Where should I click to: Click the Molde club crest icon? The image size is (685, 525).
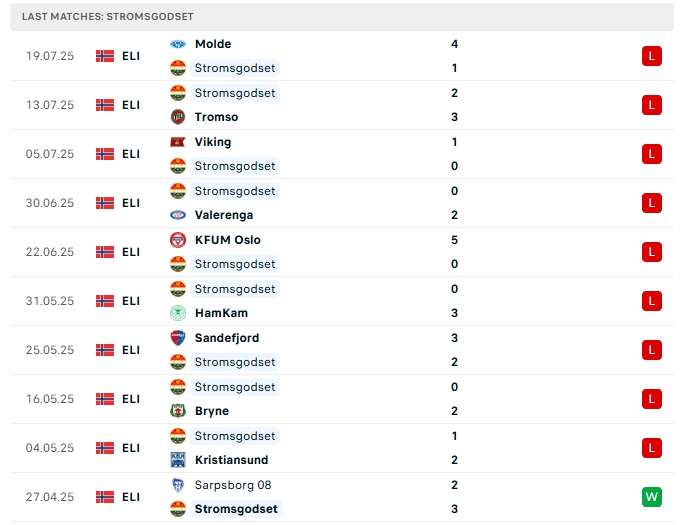[178, 44]
